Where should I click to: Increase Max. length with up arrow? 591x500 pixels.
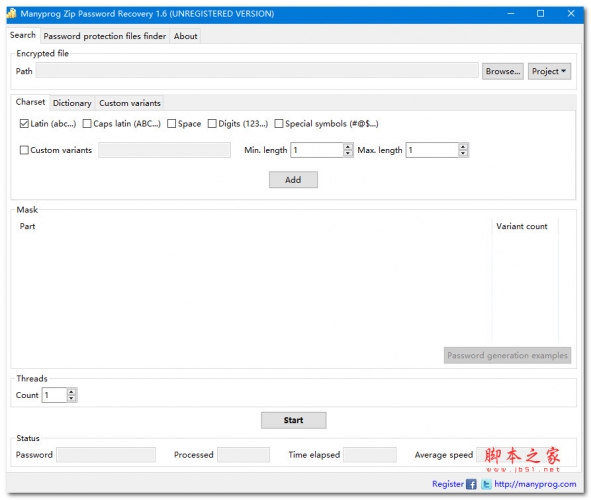click(x=463, y=147)
